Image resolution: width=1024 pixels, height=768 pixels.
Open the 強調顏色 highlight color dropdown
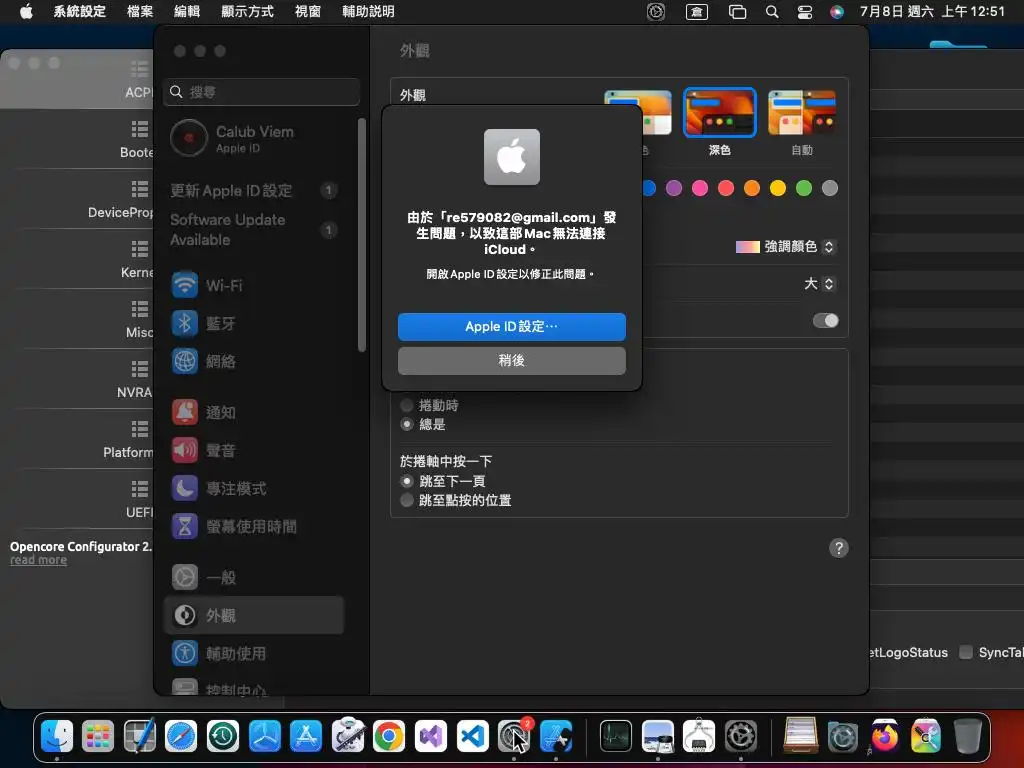pyautogui.click(x=786, y=247)
